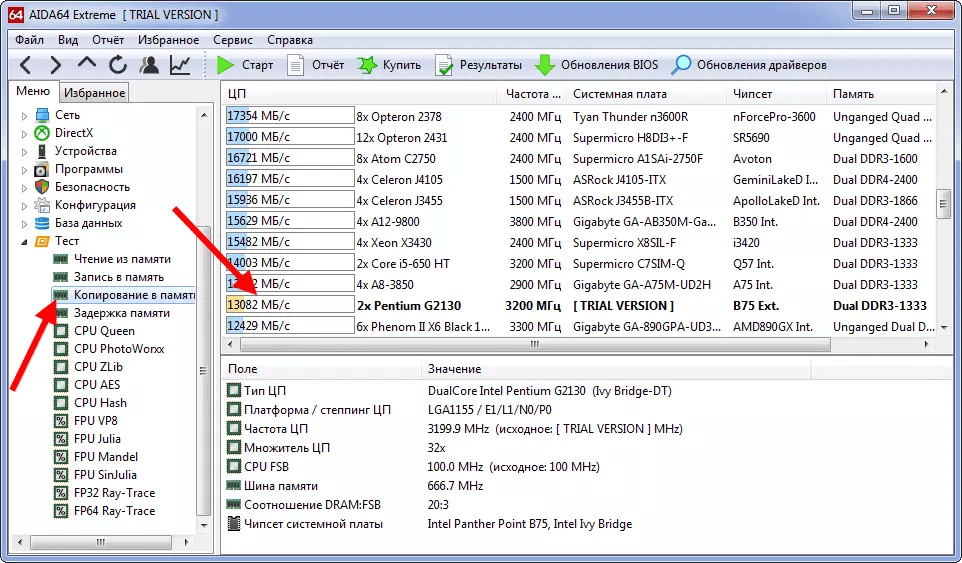
Task: Expand the DirectX tree node
Action: [25, 133]
